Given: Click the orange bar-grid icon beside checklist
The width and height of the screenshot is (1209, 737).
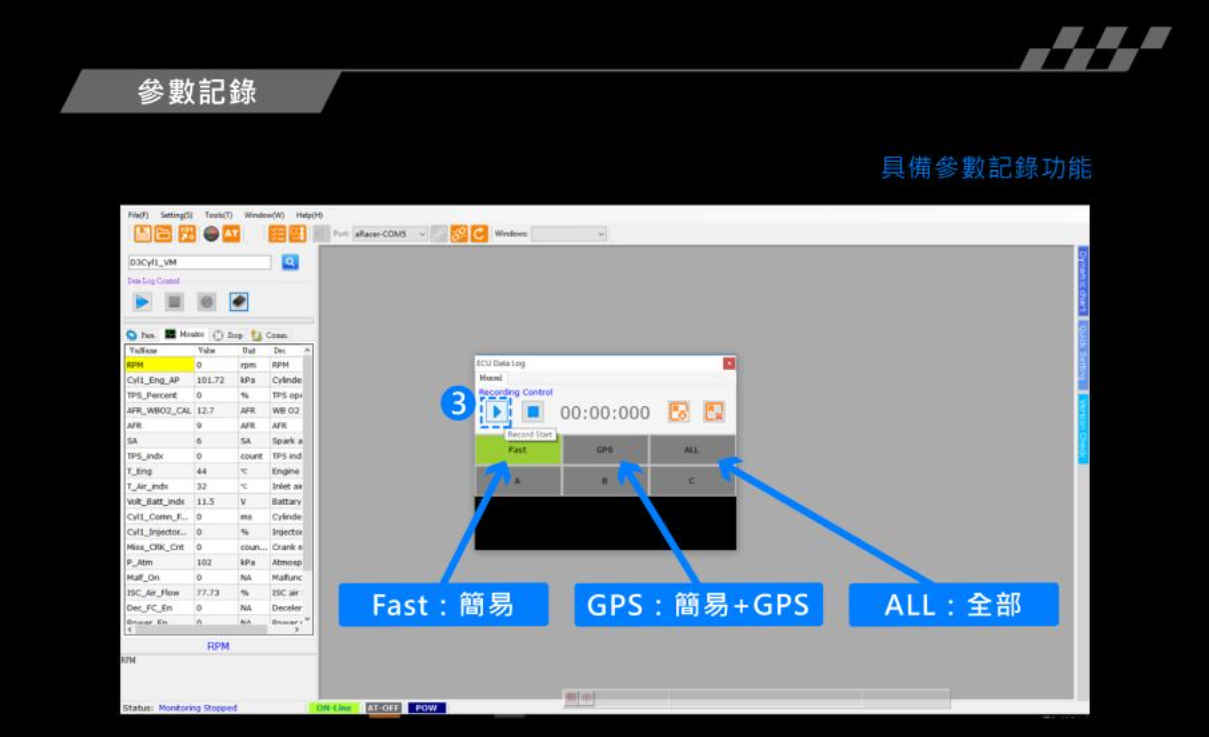Looking at the screenshot, I should 298,233.
